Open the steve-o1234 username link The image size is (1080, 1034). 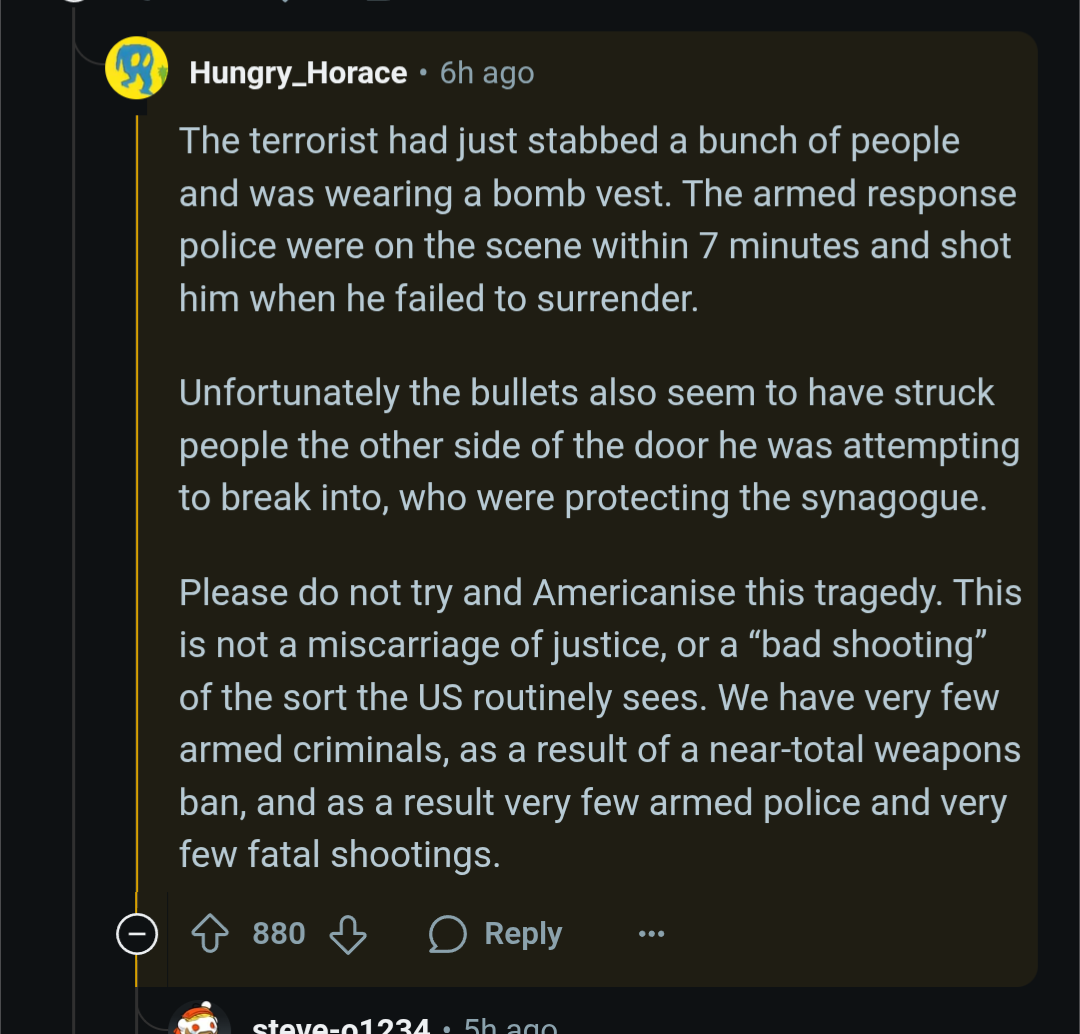point(340,1024)
